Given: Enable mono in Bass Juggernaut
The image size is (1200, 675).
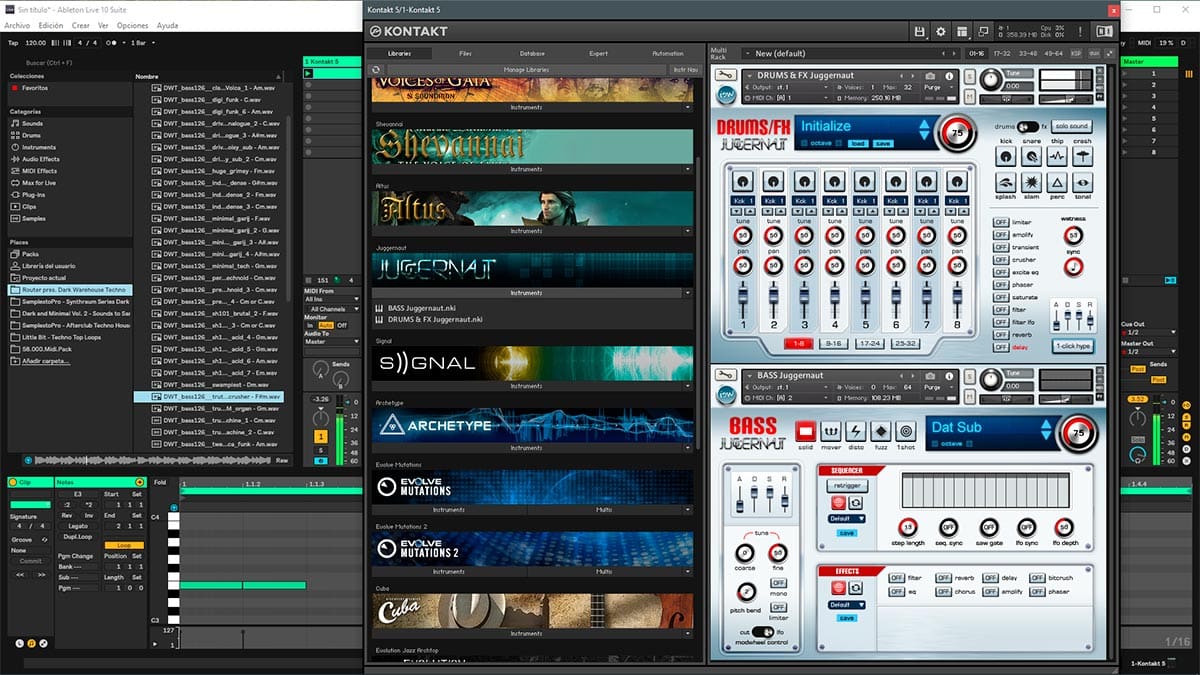Looking at the screenshot, I should click(x=778, y=583).
